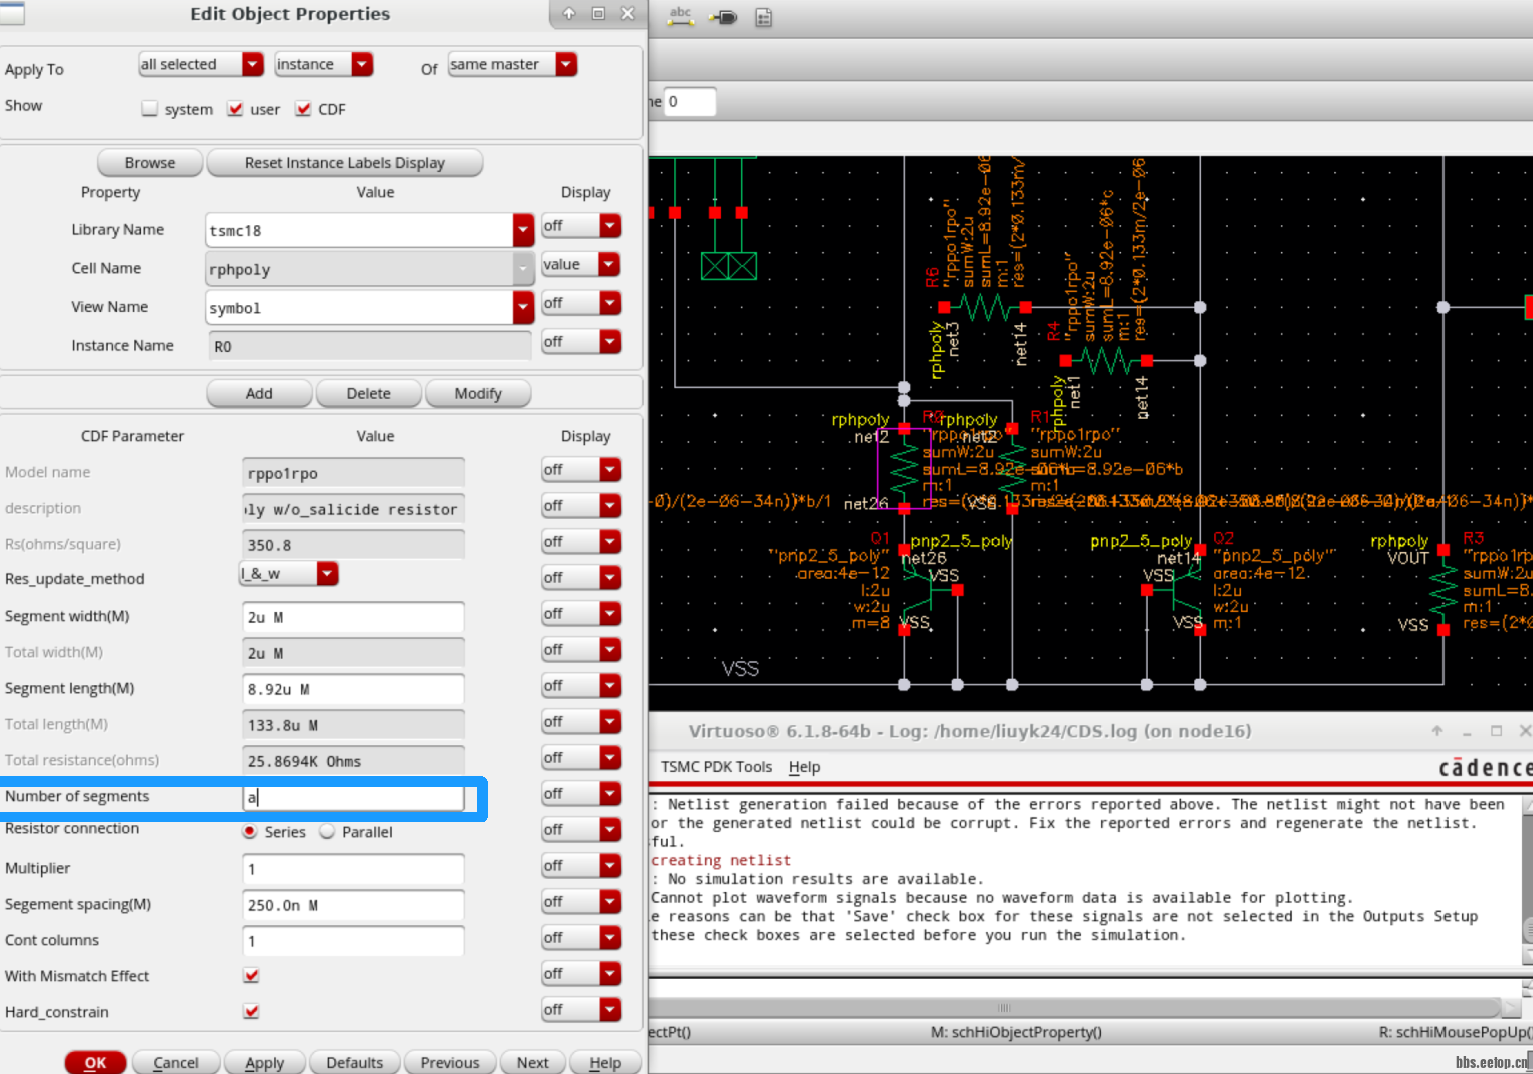
Task: Click the Next button
Action: (532, 1062)
